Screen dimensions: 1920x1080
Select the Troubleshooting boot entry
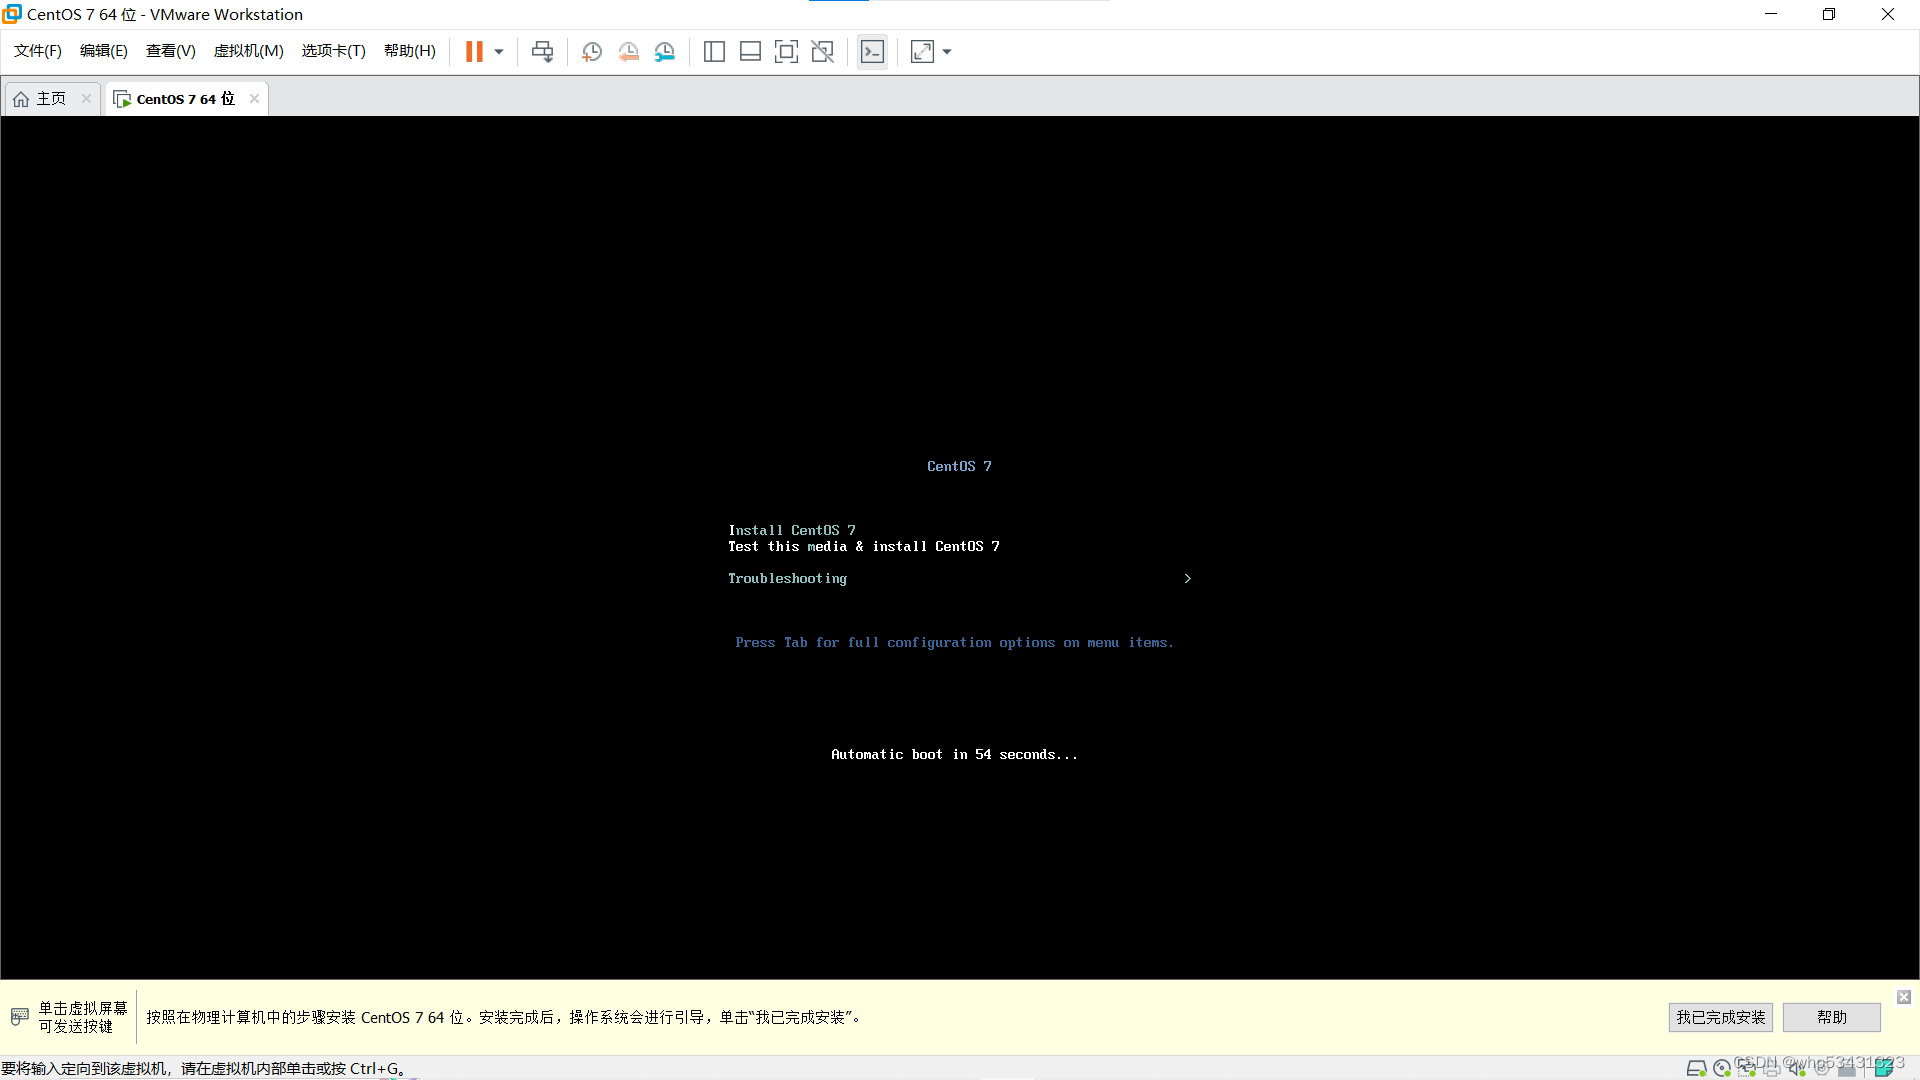pos(787,578)
